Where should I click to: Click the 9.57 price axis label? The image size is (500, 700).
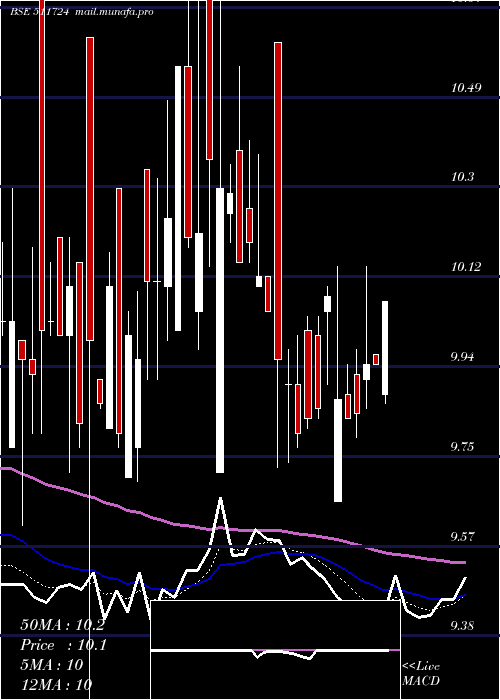464,537
